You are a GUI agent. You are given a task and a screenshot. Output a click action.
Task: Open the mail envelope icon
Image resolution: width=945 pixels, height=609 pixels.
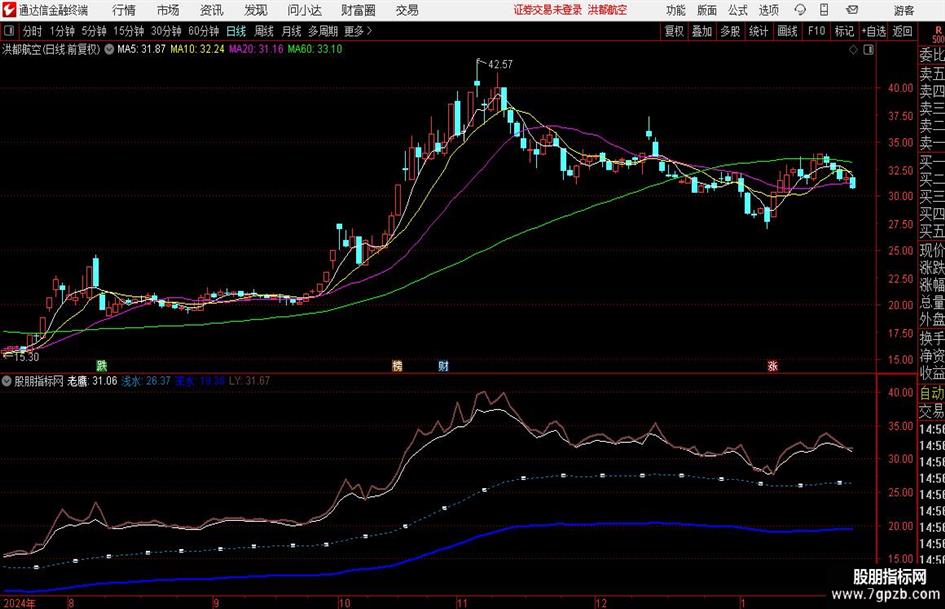pyautogui.click(x=852, y=10)
